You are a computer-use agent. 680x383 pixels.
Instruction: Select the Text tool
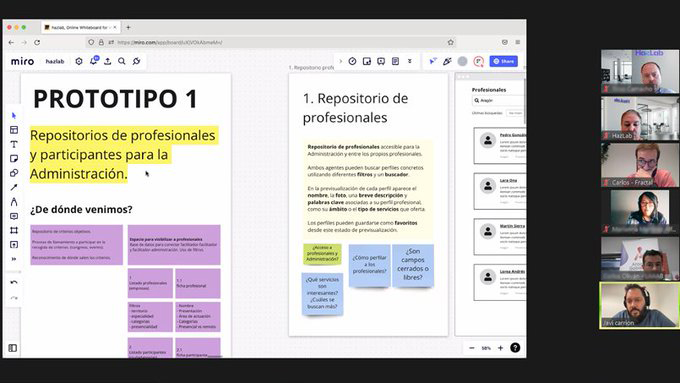[x=14, y=144]
